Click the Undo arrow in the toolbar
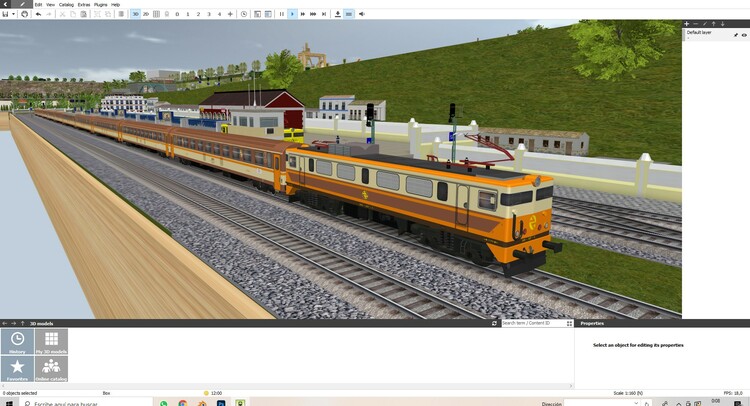 38,14
